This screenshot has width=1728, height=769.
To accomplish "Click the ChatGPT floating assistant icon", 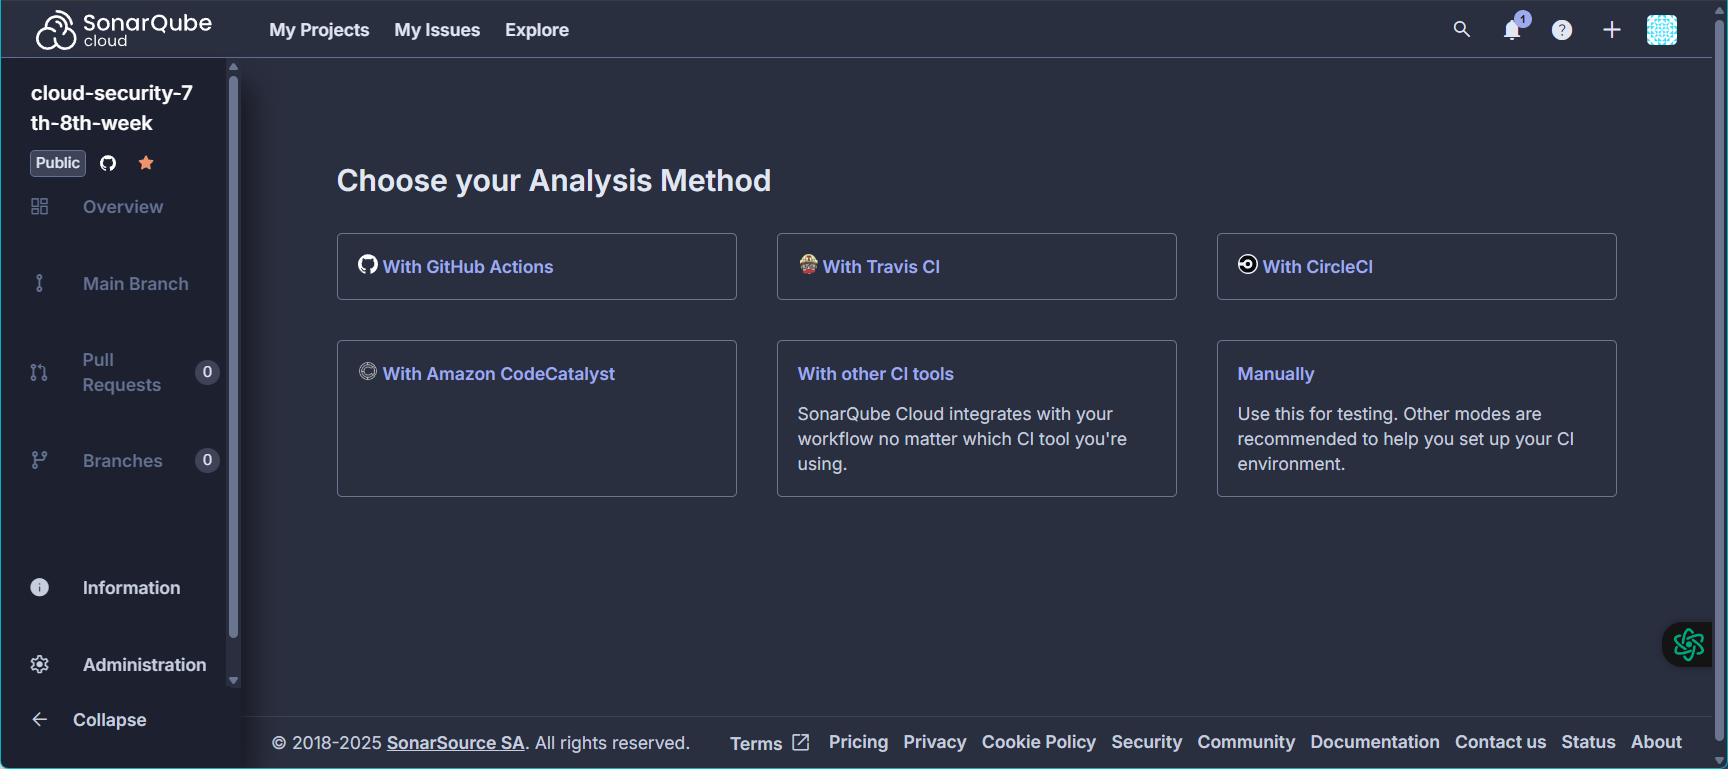I will (1689, 645).
